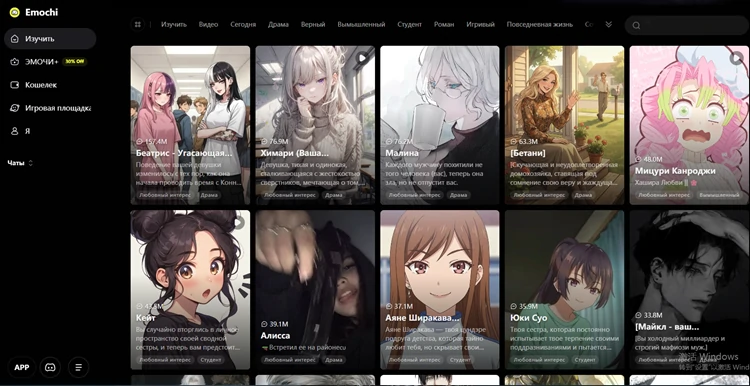Play video on Мицури Канроджи card
Viewport: 750px width, 386px height.
click(x=737, y=58)
